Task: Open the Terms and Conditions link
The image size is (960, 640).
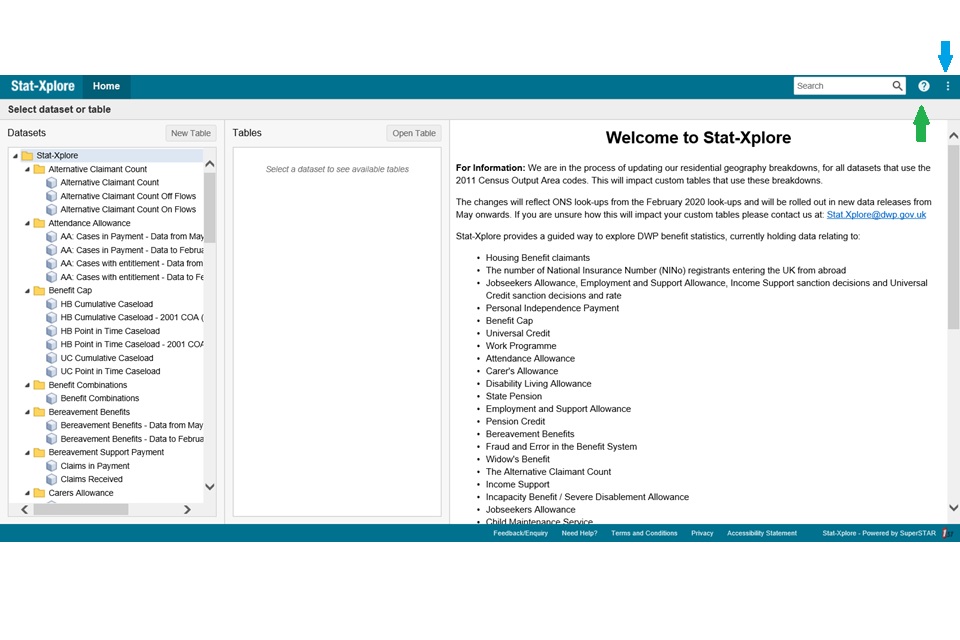Action: point(644,533)
